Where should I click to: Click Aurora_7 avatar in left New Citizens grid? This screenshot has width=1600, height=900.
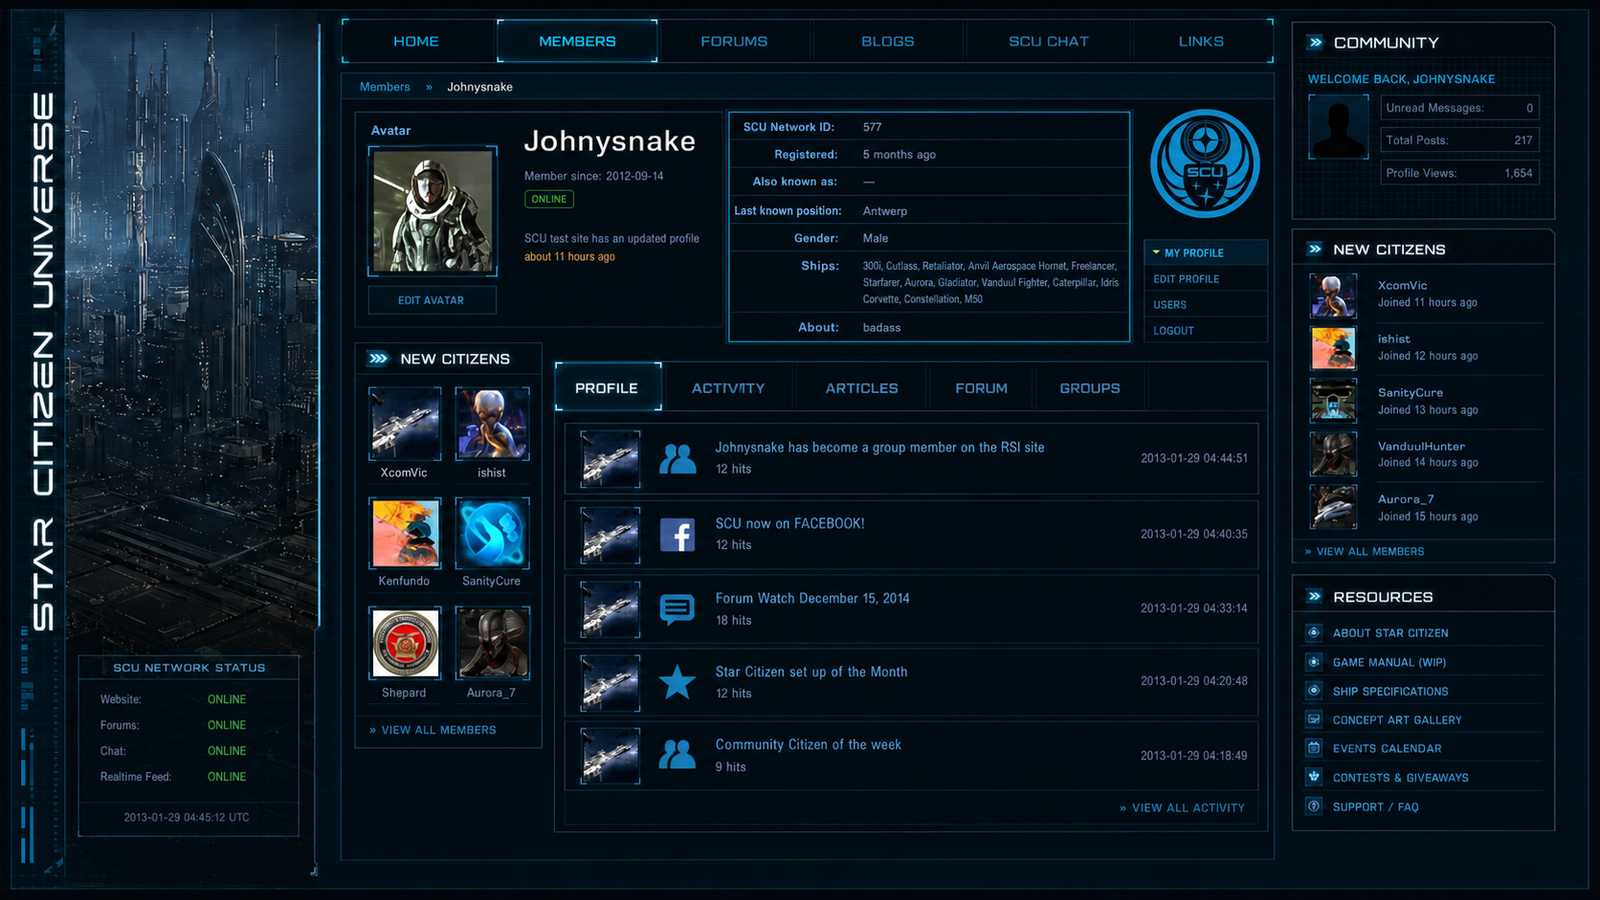coord(491,643)
